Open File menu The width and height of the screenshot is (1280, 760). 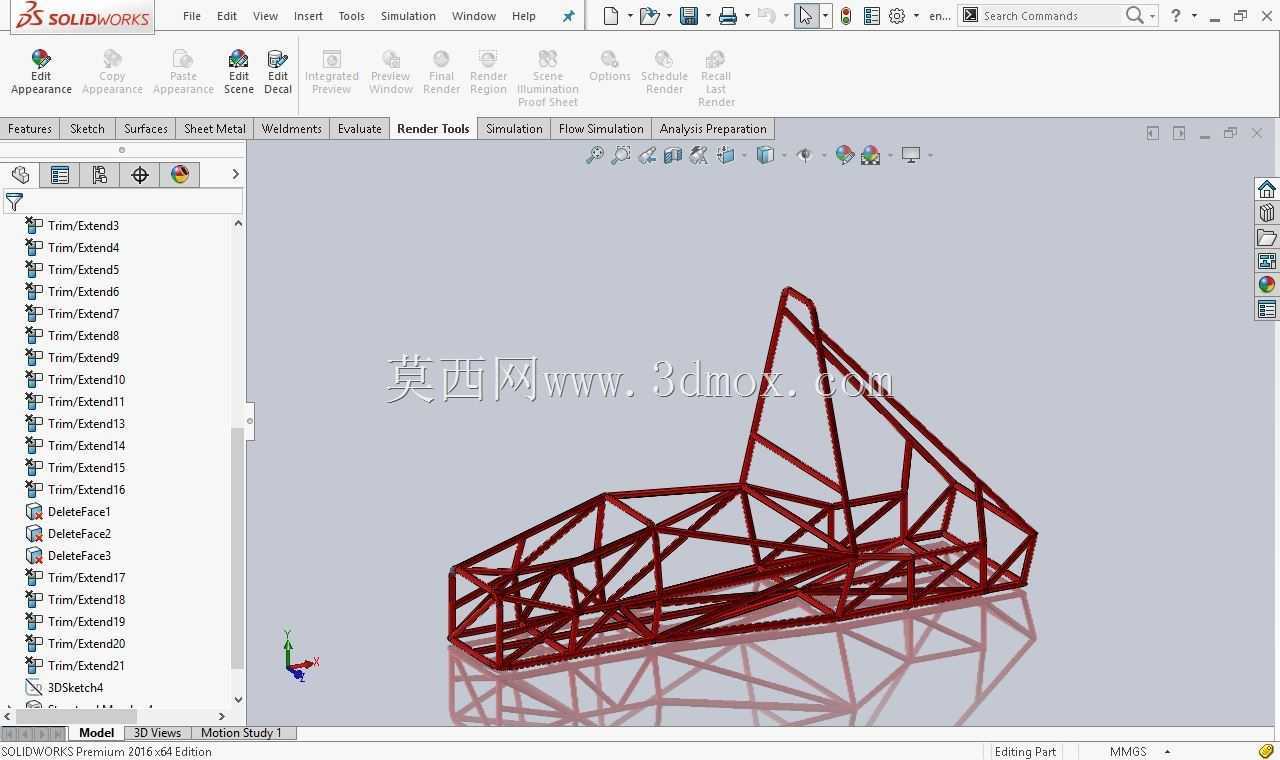pyautogui.click(x=191, y=16)
